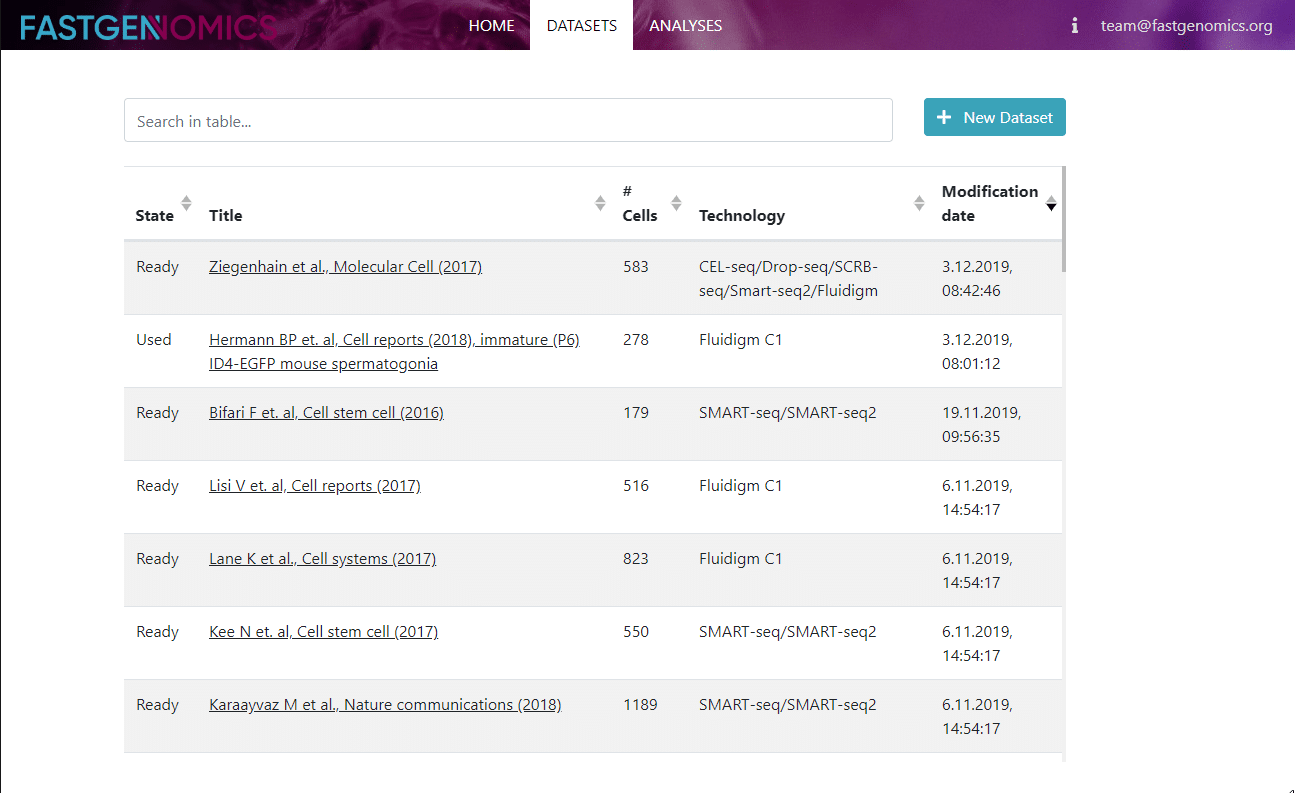Sort by number of Cells arrows

click(x=676, y=203)
